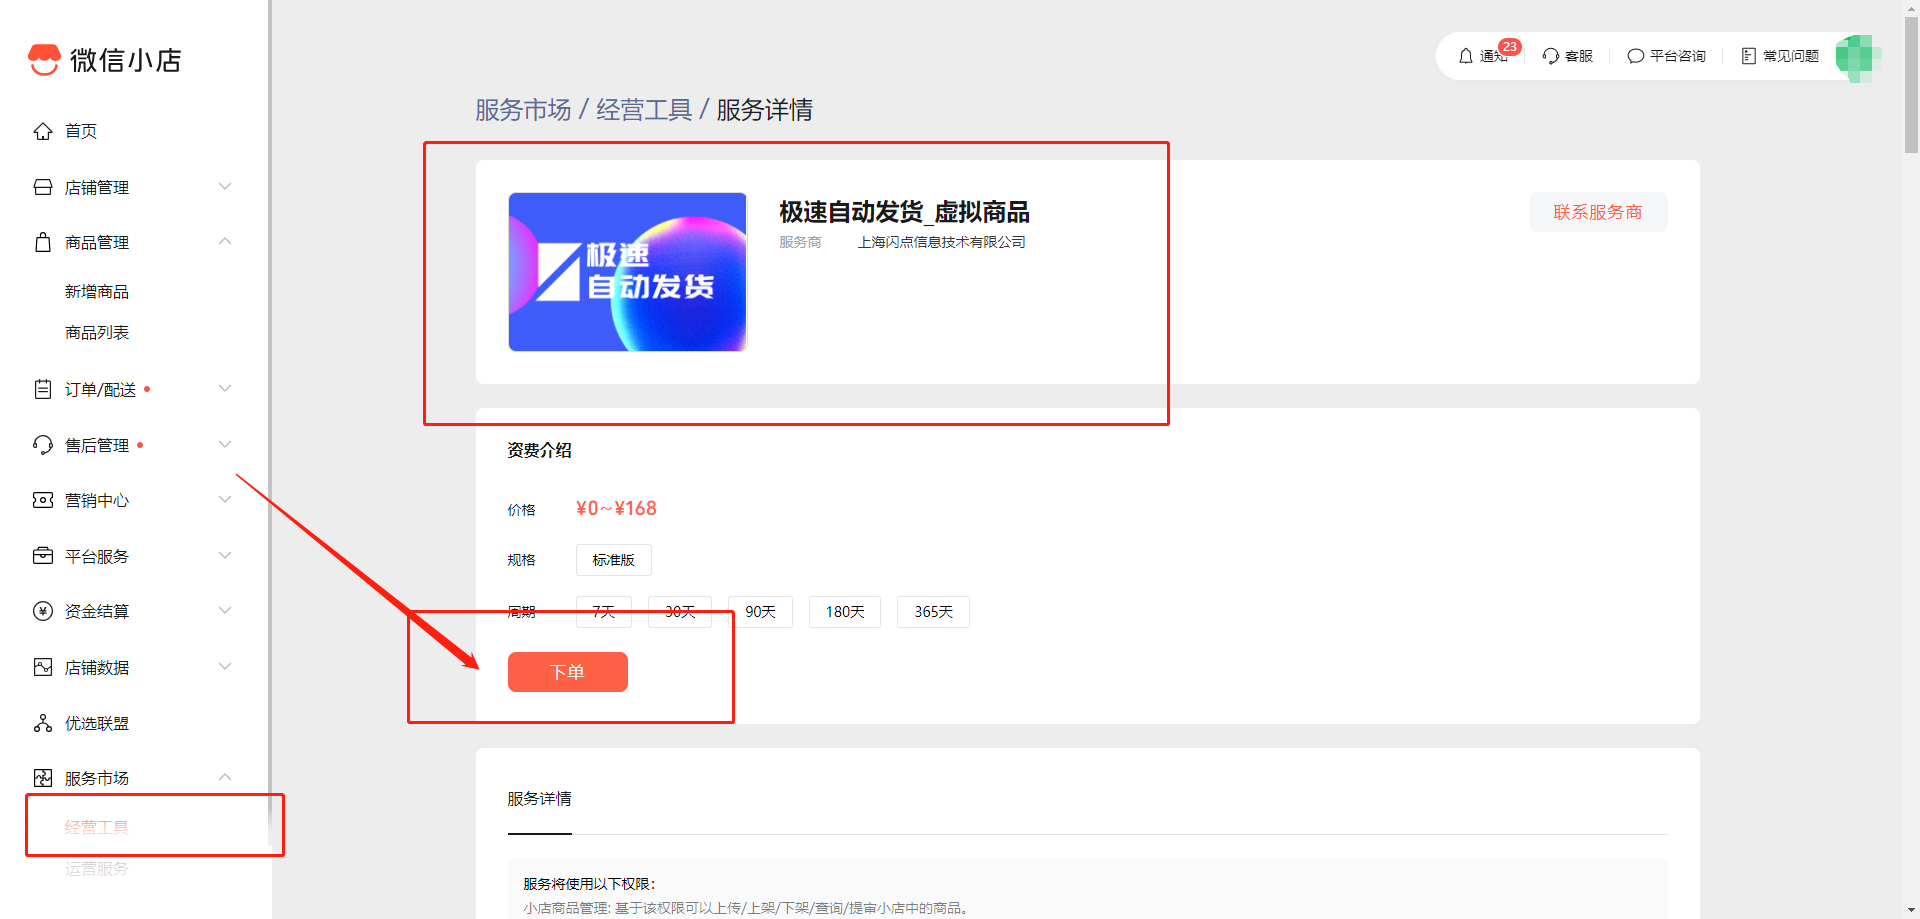
Task: Click the 平台服务 briefcase icon
Action: pyautogui.click(x=43, y=556)
